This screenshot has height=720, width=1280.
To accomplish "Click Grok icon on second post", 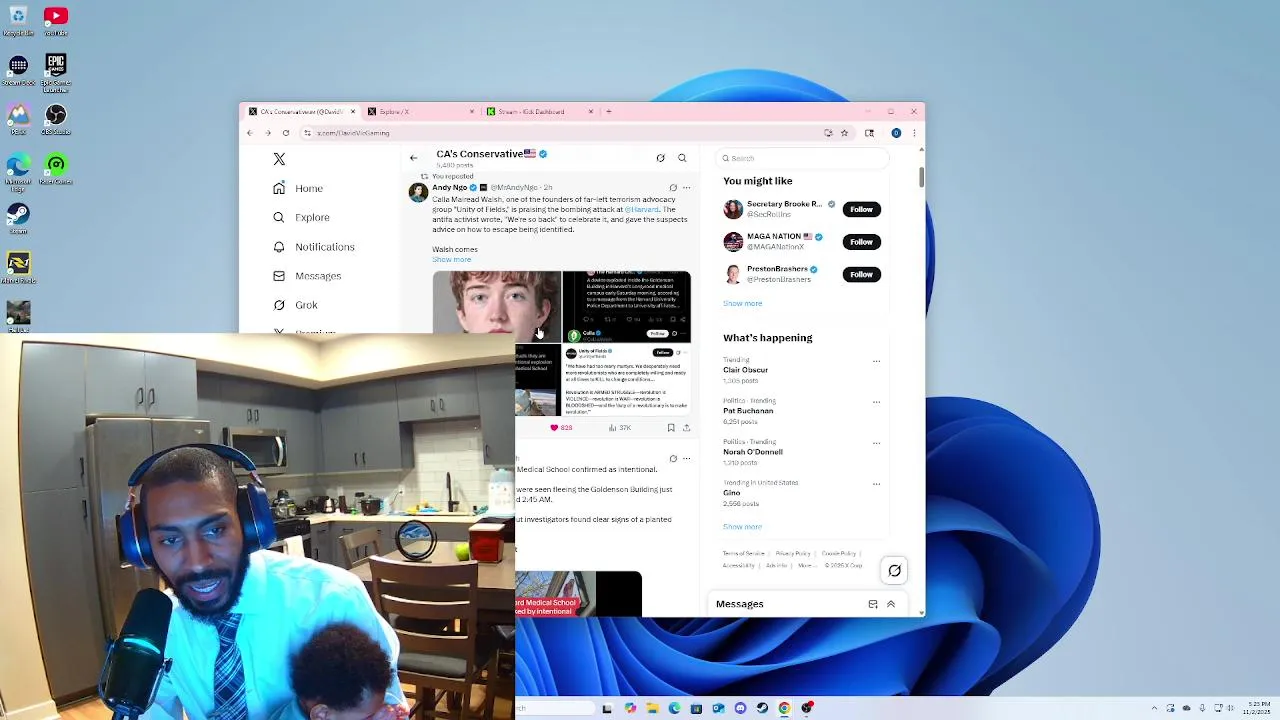I will [x=673, y=459].
